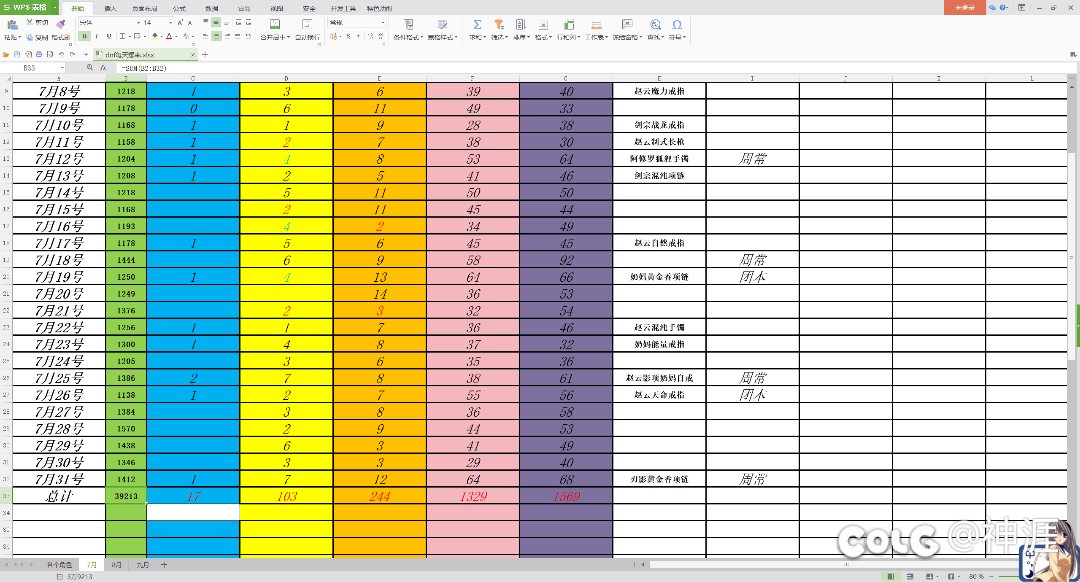Click the Filter funnel icon

pos(499,24)
